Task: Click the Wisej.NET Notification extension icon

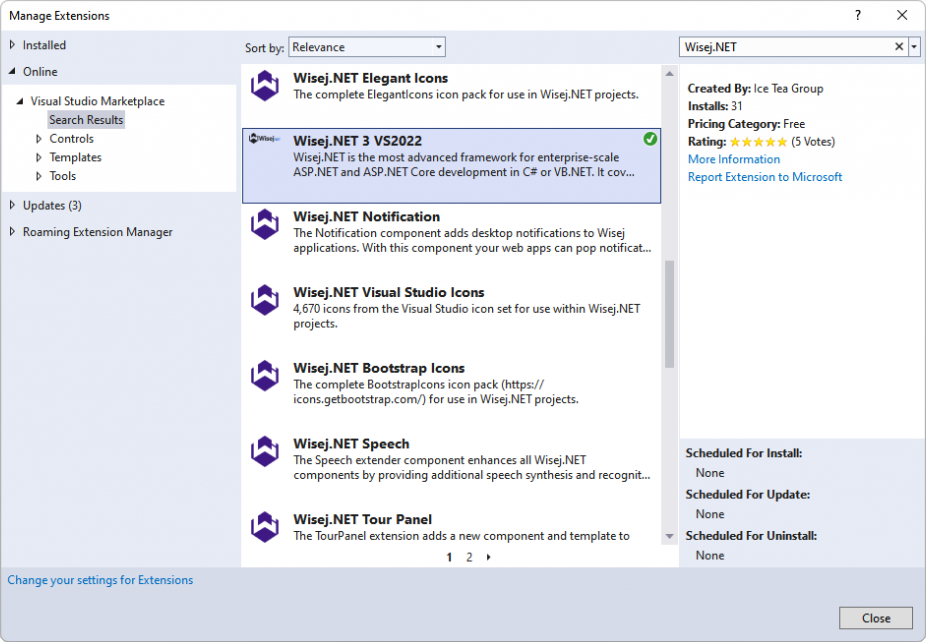Action: pyautogui.click(x=265, y=224)
